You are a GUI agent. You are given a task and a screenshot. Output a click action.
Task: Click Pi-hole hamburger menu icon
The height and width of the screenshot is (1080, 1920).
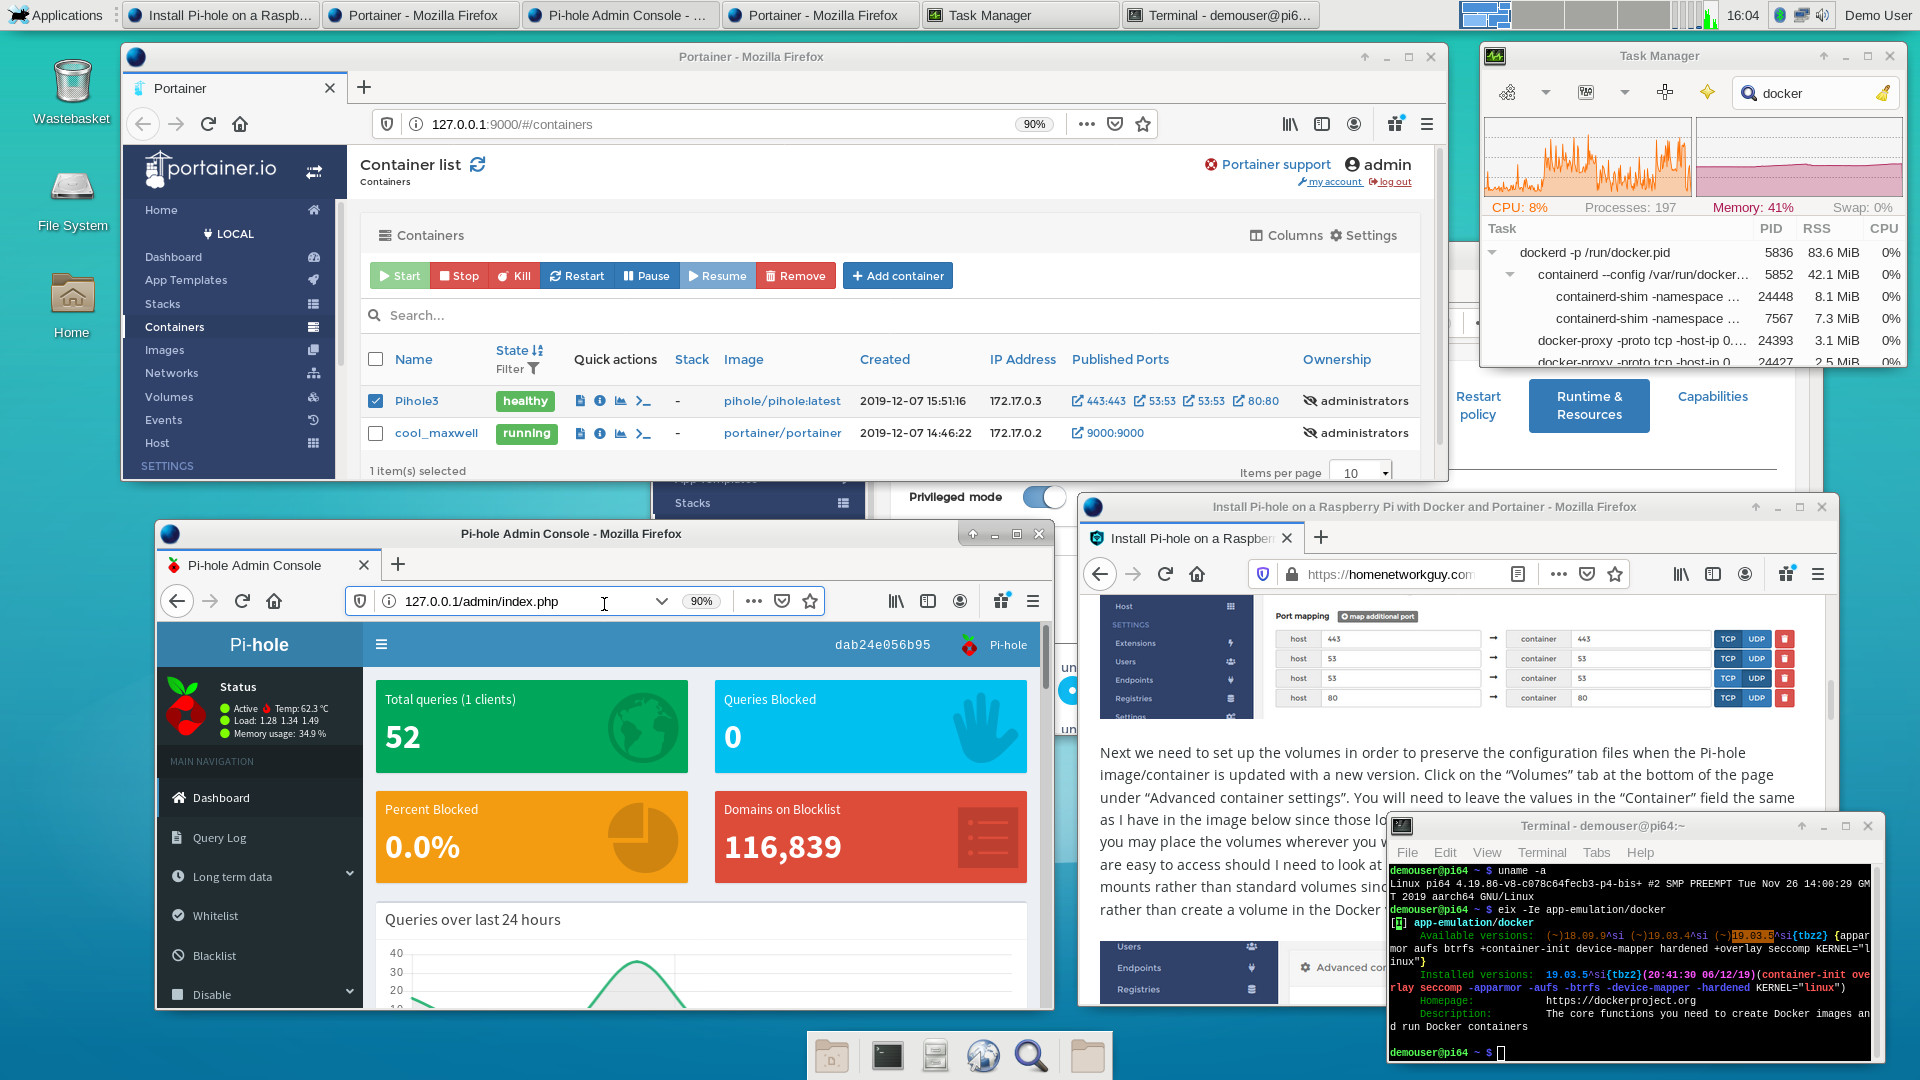point(381,644)
